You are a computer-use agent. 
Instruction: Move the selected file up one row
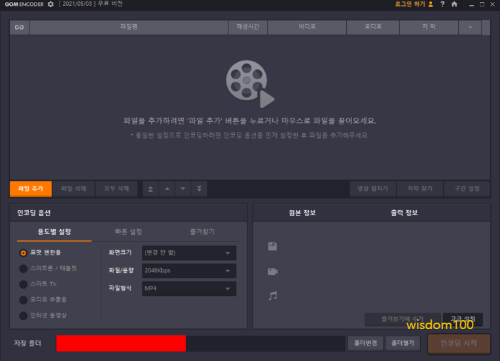(167, 189)
